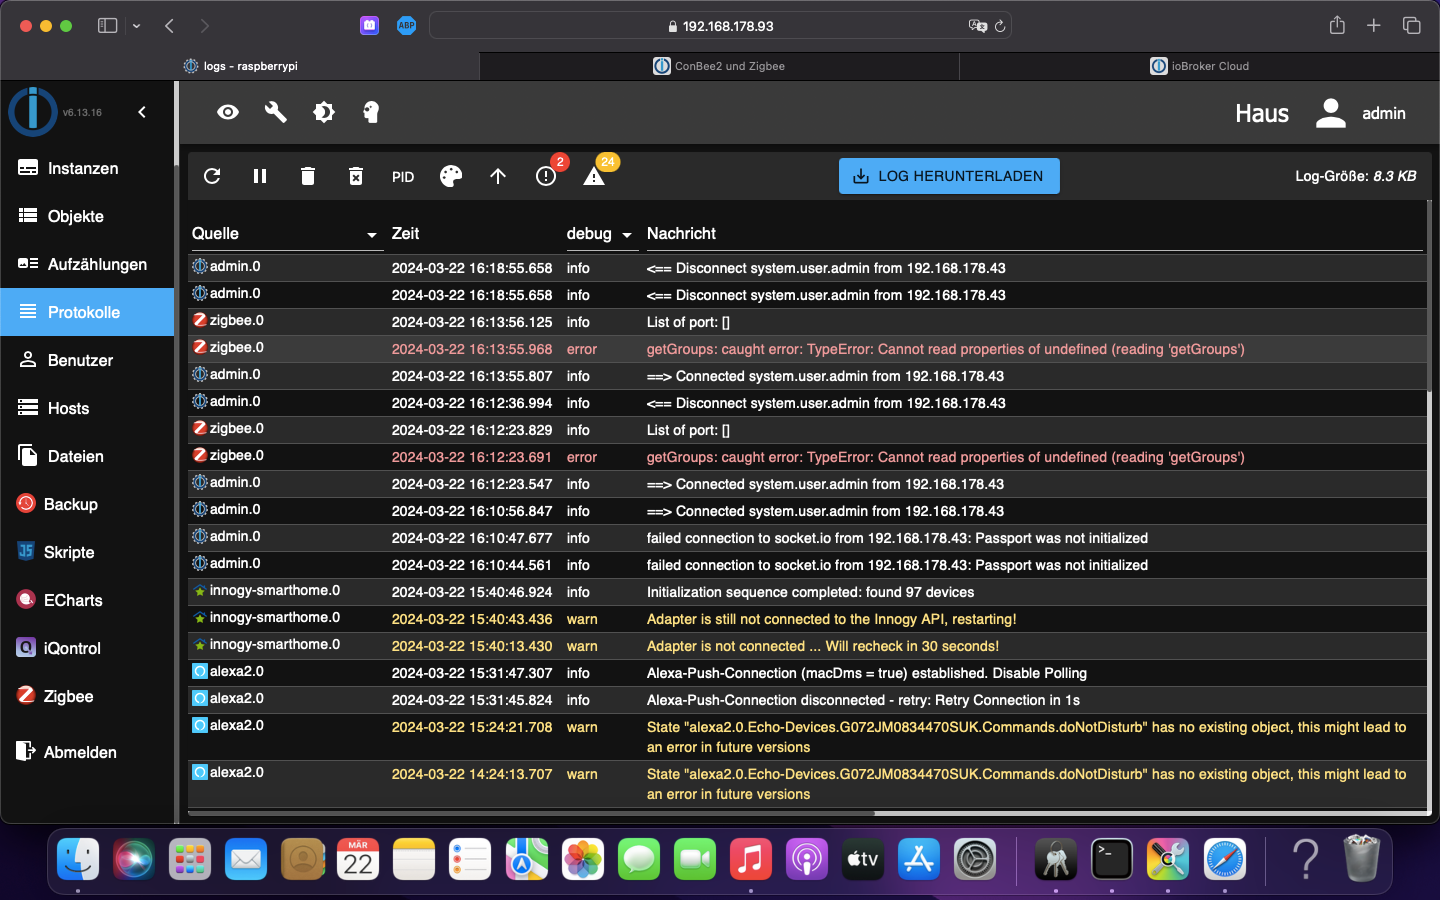
Task: Open Skripte in the sidebar
Action: (87, 552)
